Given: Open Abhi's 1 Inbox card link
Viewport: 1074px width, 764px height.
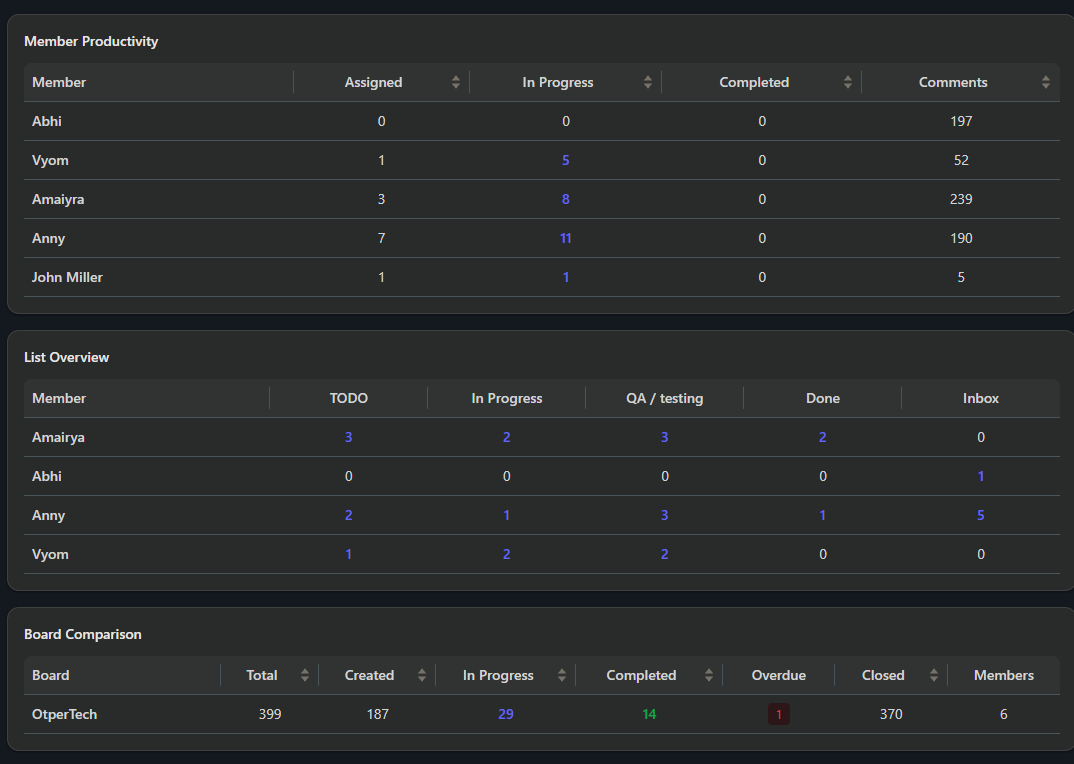Looking at the screenshot, I should (981, 476).
